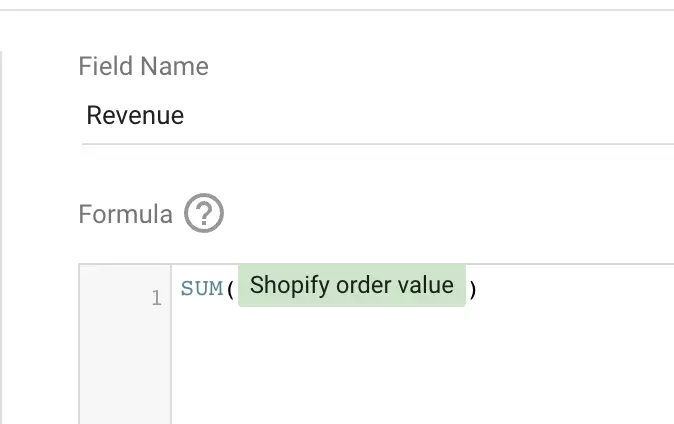This screenshot has width=674, height=424.
Task: Click the Field Name label
Action: tap(144, 66)
